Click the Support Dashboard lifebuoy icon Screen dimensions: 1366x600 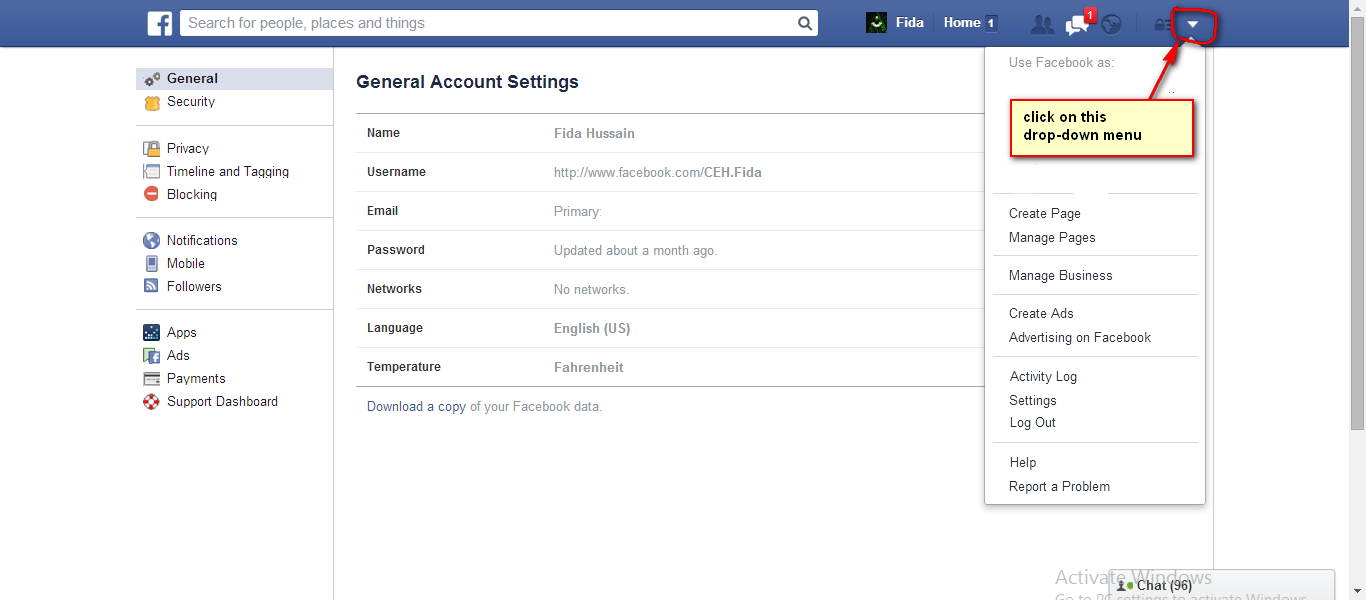(152, 401)
